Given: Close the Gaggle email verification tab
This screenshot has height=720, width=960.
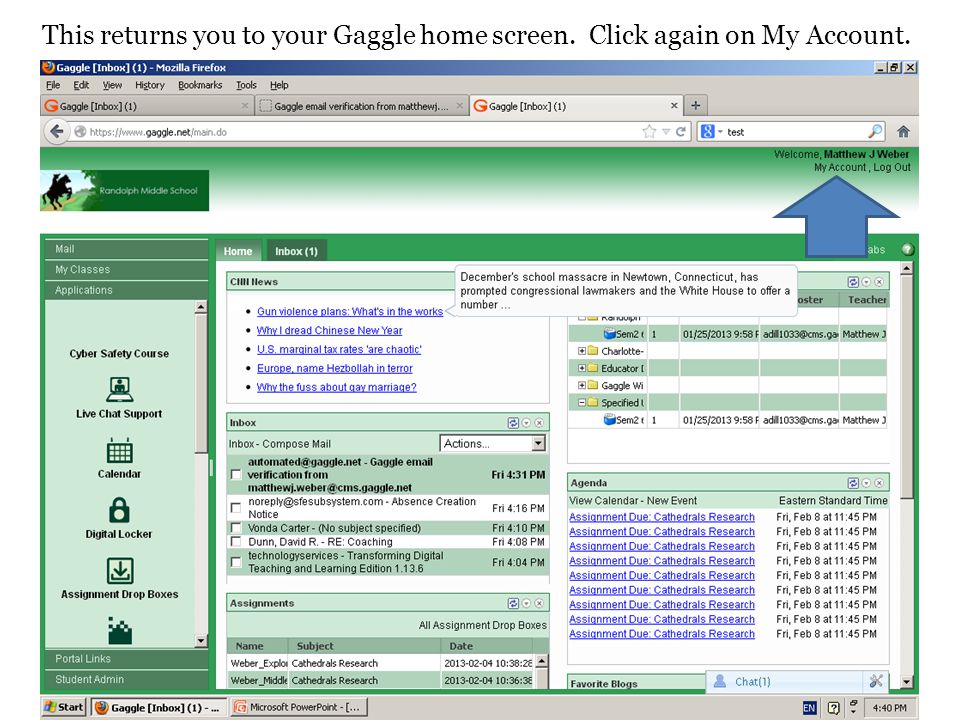Looking at the screenshot, I should [459, 106].
